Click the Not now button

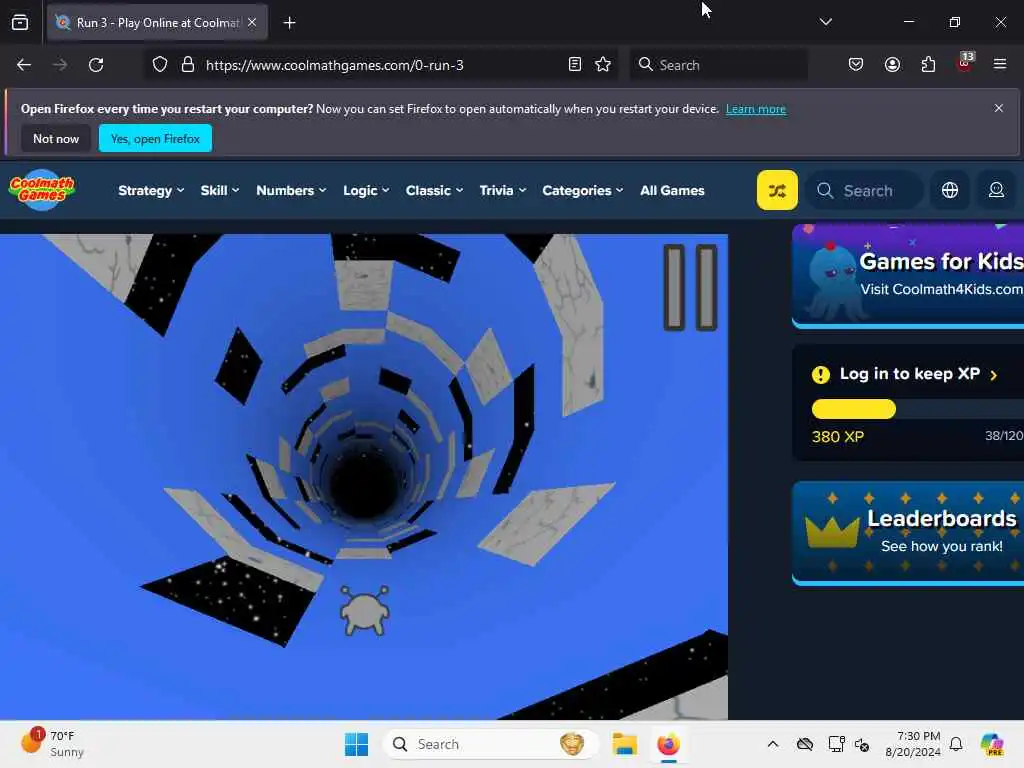click(x=56, y=138)
